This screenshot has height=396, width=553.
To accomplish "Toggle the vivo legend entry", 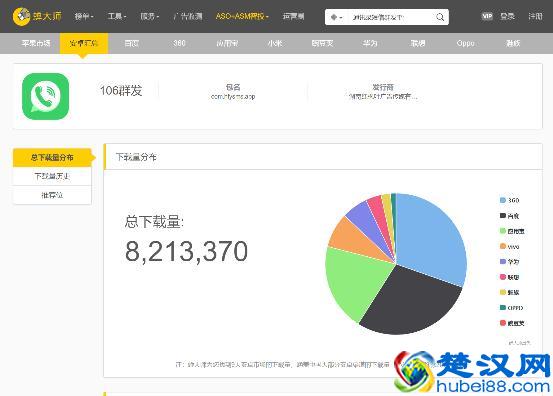I will click(x=510, y=246).
